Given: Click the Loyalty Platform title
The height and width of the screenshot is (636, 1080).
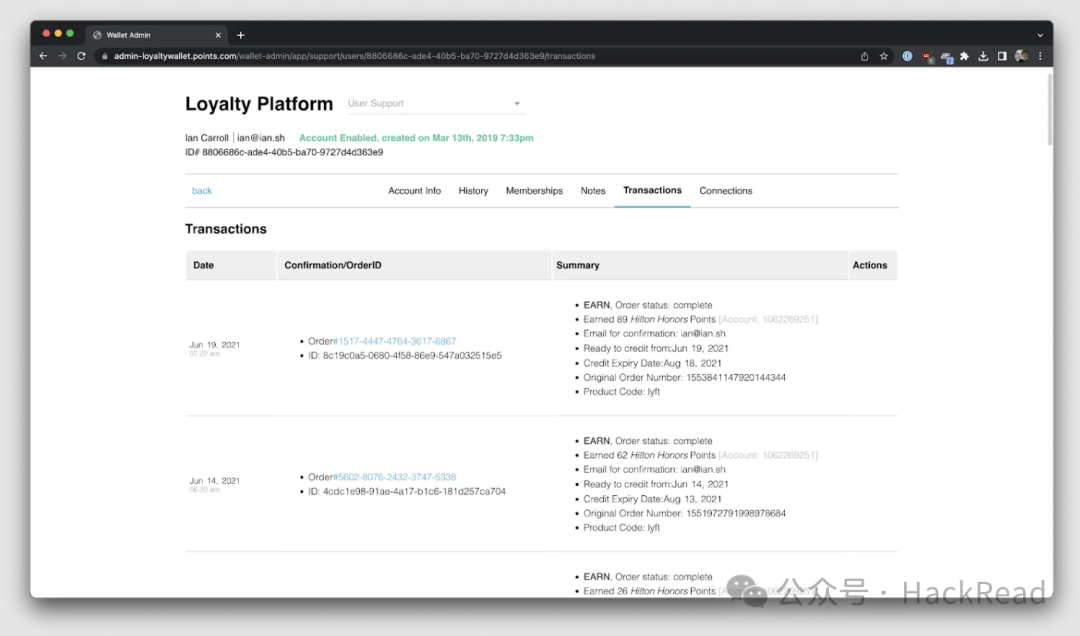Looking at the screenshot, I should pos(259,104).
